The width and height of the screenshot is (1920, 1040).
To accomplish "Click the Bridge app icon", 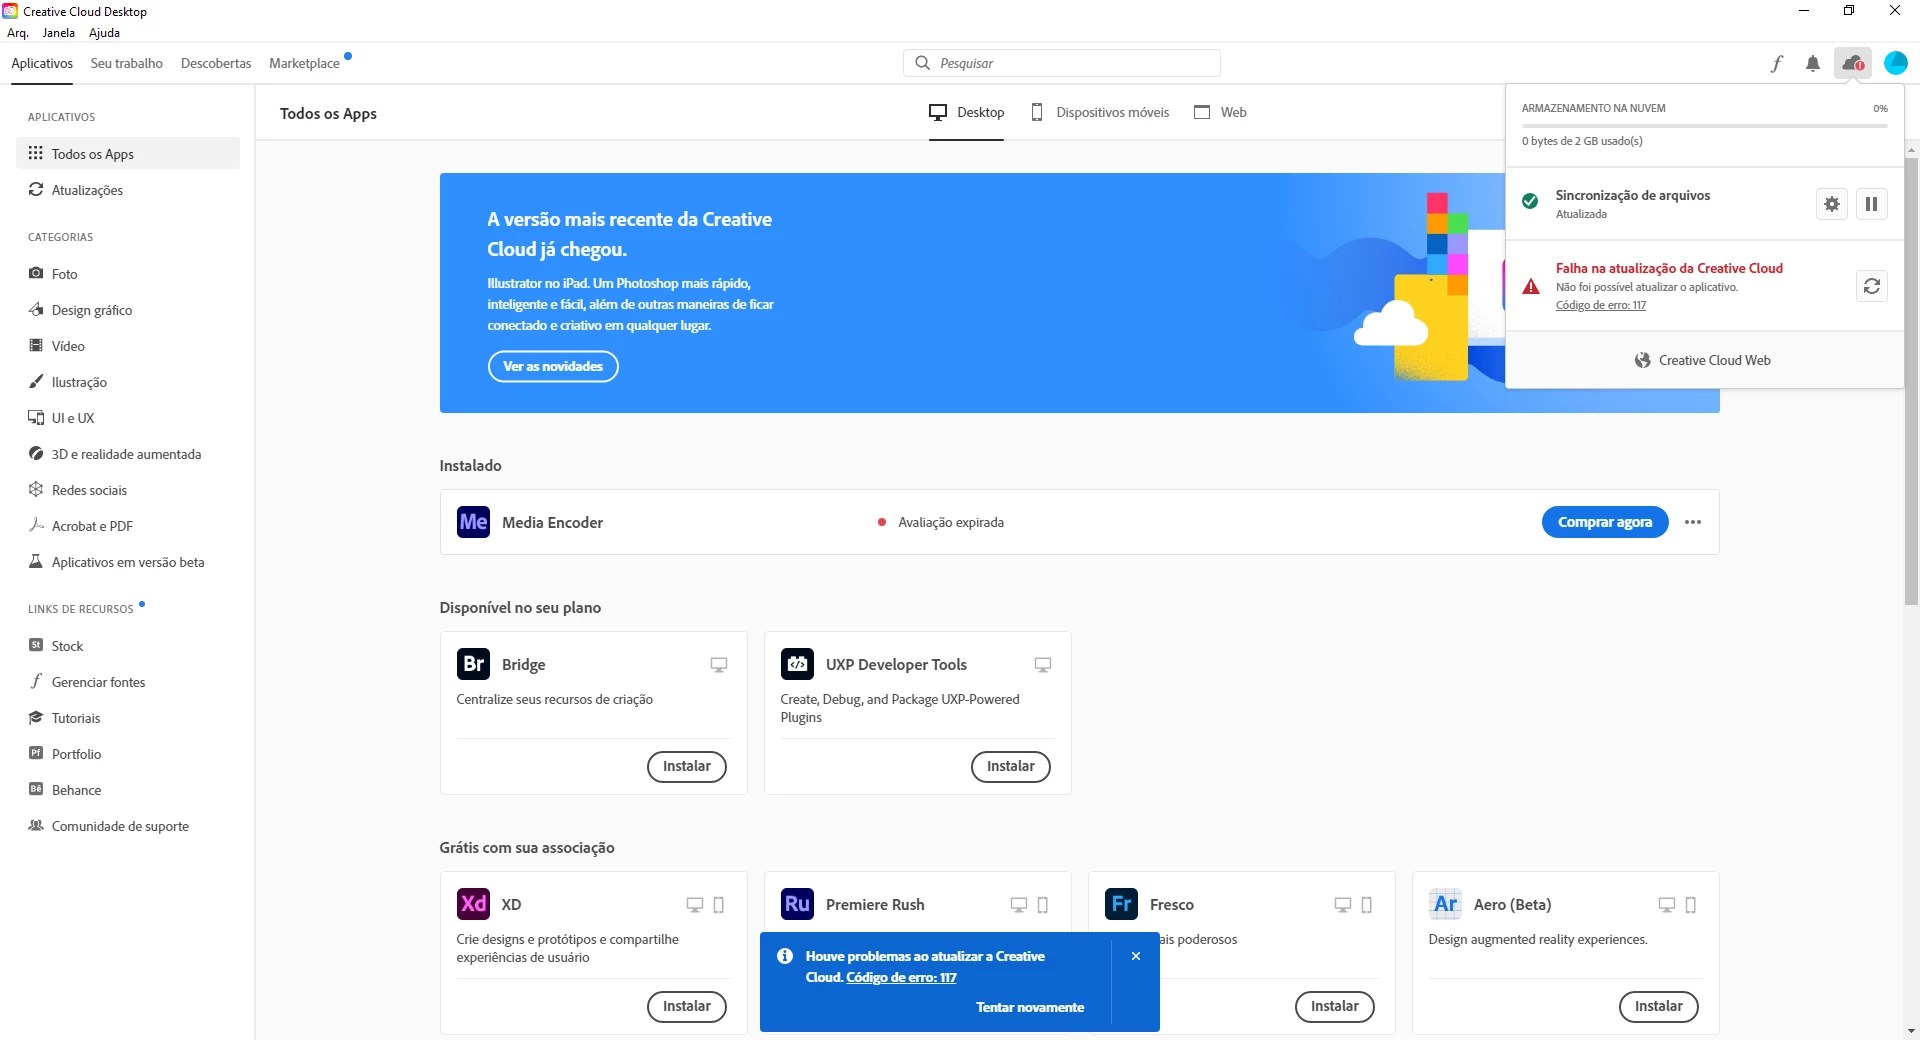I will pyautogui.click(x=473, y=664).
